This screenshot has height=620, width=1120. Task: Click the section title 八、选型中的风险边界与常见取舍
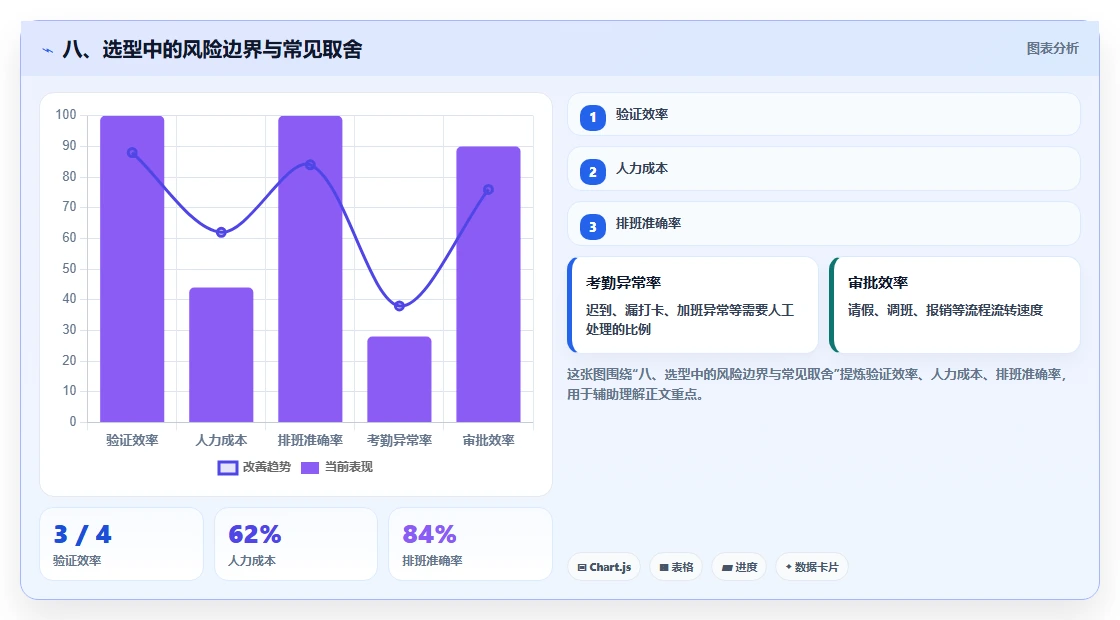coord(212,49)
